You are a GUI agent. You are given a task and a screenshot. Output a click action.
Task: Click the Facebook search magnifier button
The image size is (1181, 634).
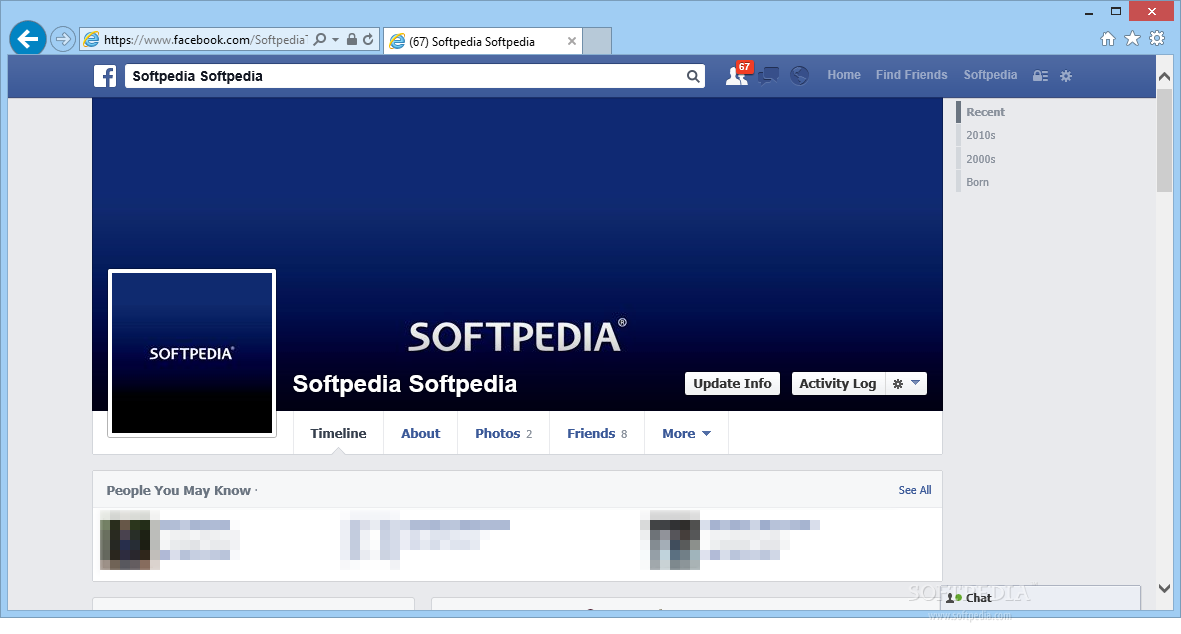coord(693,76)
